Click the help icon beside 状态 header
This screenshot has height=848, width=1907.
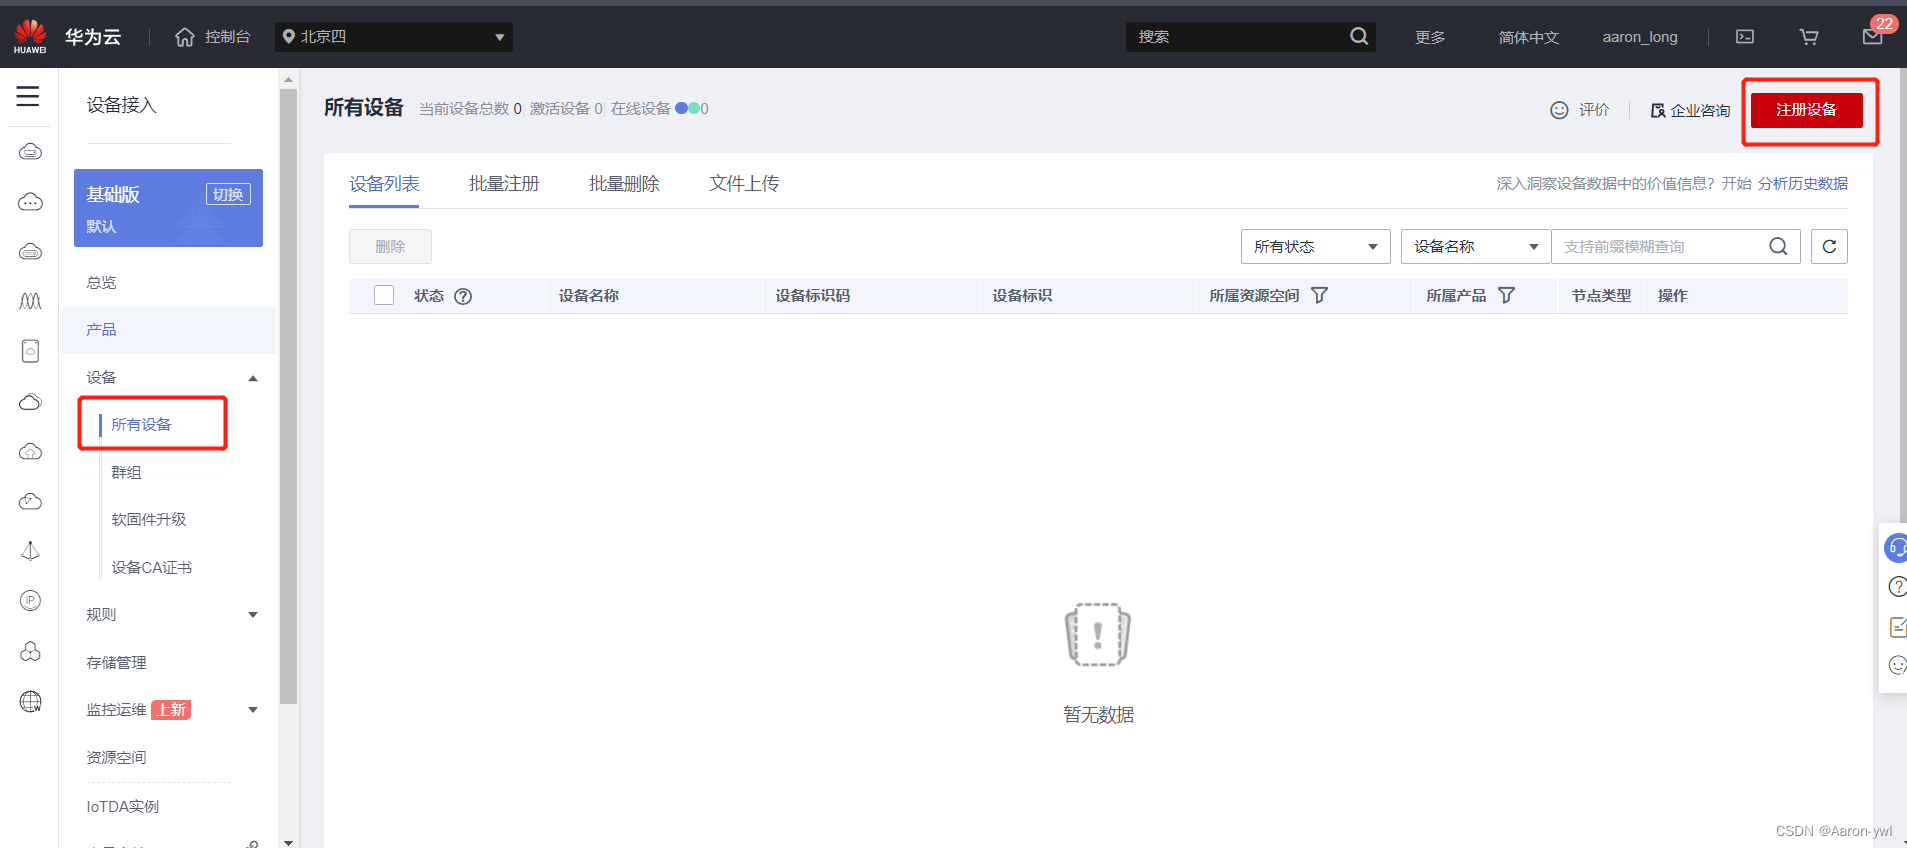463,296
